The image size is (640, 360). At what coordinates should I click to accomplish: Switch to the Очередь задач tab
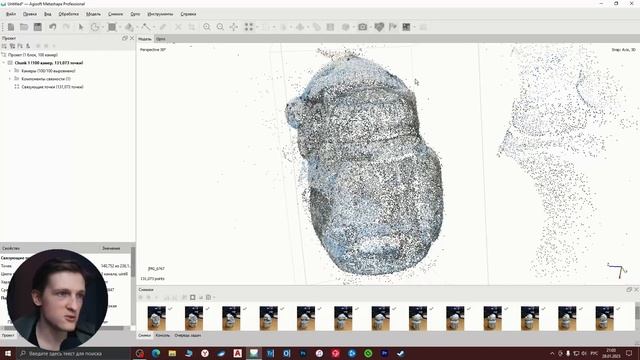click(x=188, y=335)
